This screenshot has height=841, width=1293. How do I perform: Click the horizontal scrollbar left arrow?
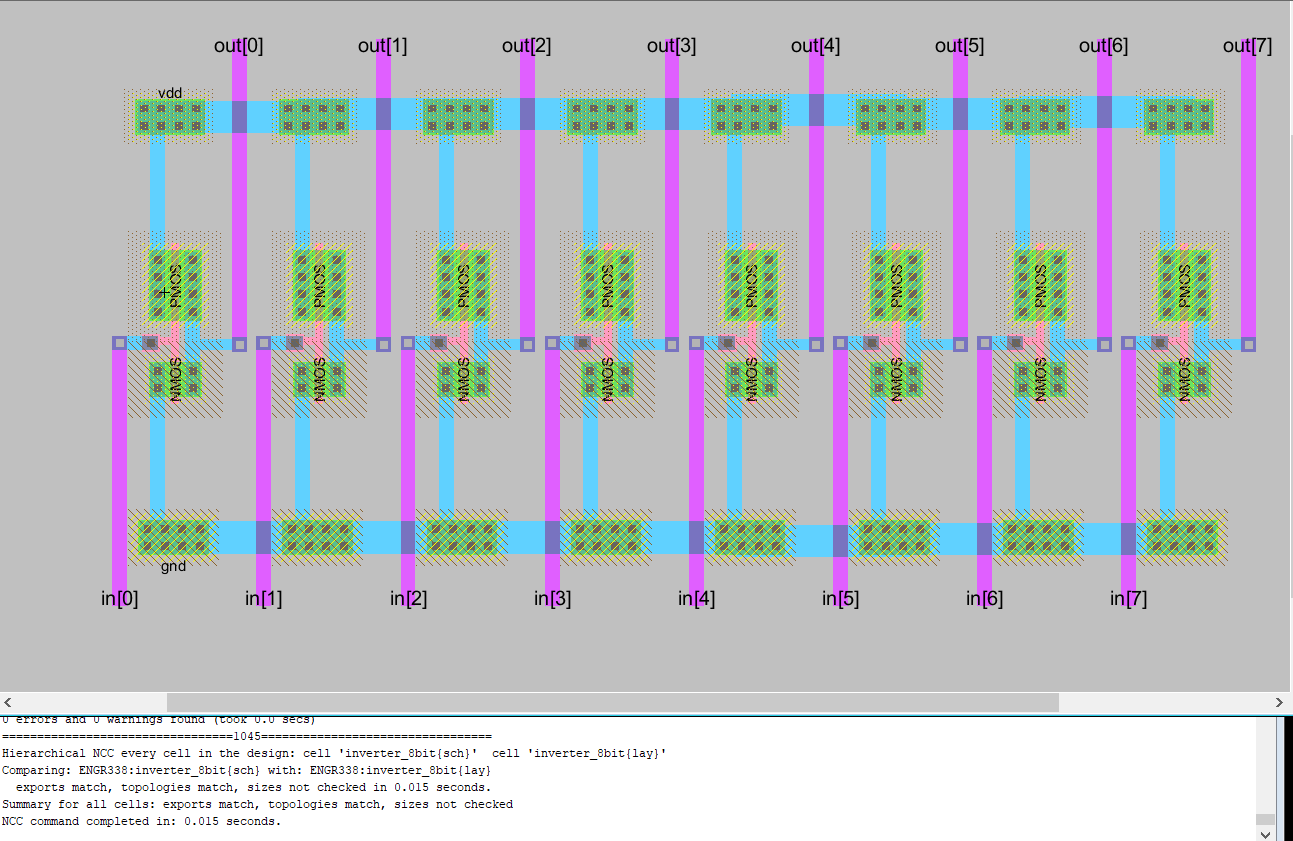click(8, 703)
